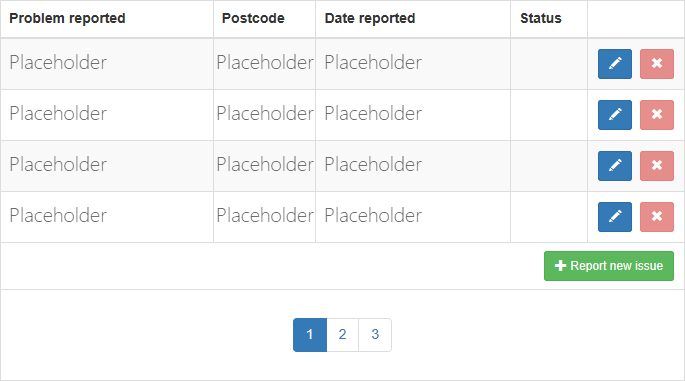Click the Postcode column header
This screenshot has height=381, width=685.
point(253,18)
